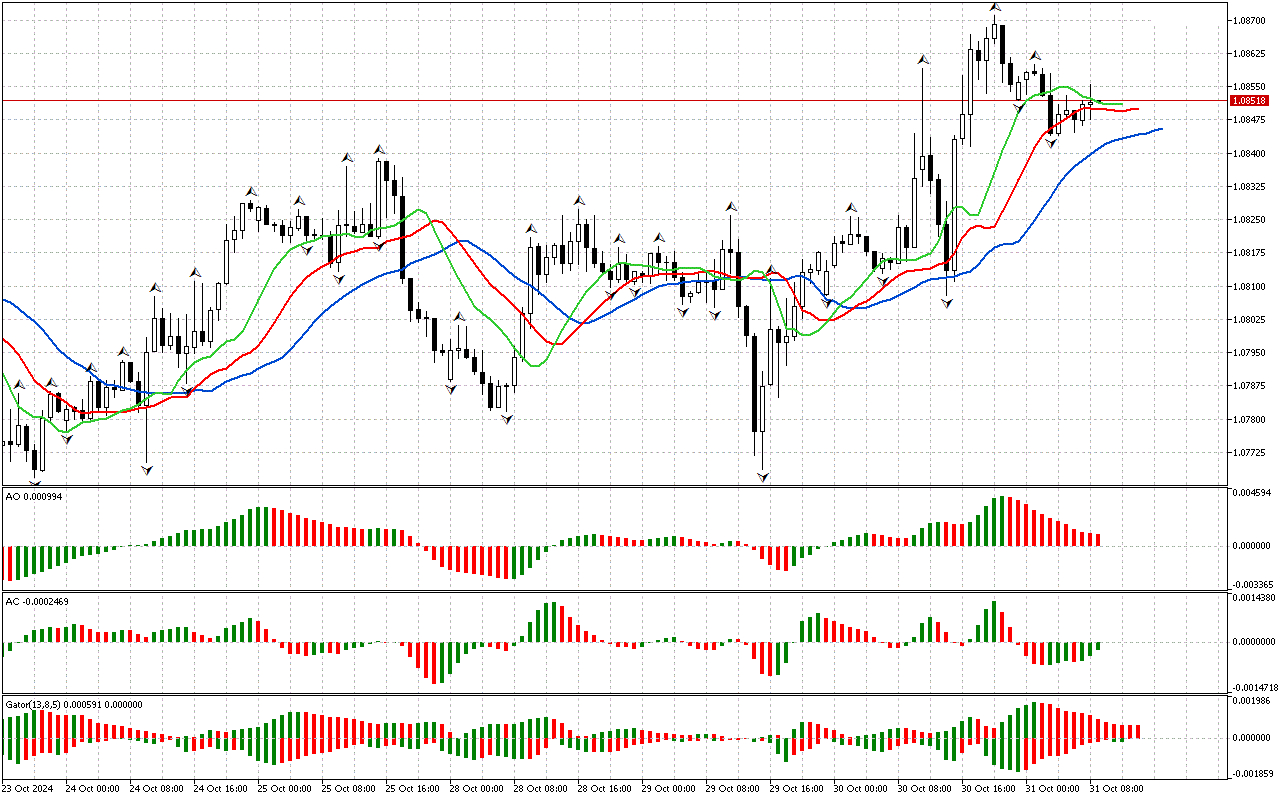Click the 31 Oct 00:00 time label
Image resolution: width=1280 pixels, height=800 pixels.
pos(1052,789)
